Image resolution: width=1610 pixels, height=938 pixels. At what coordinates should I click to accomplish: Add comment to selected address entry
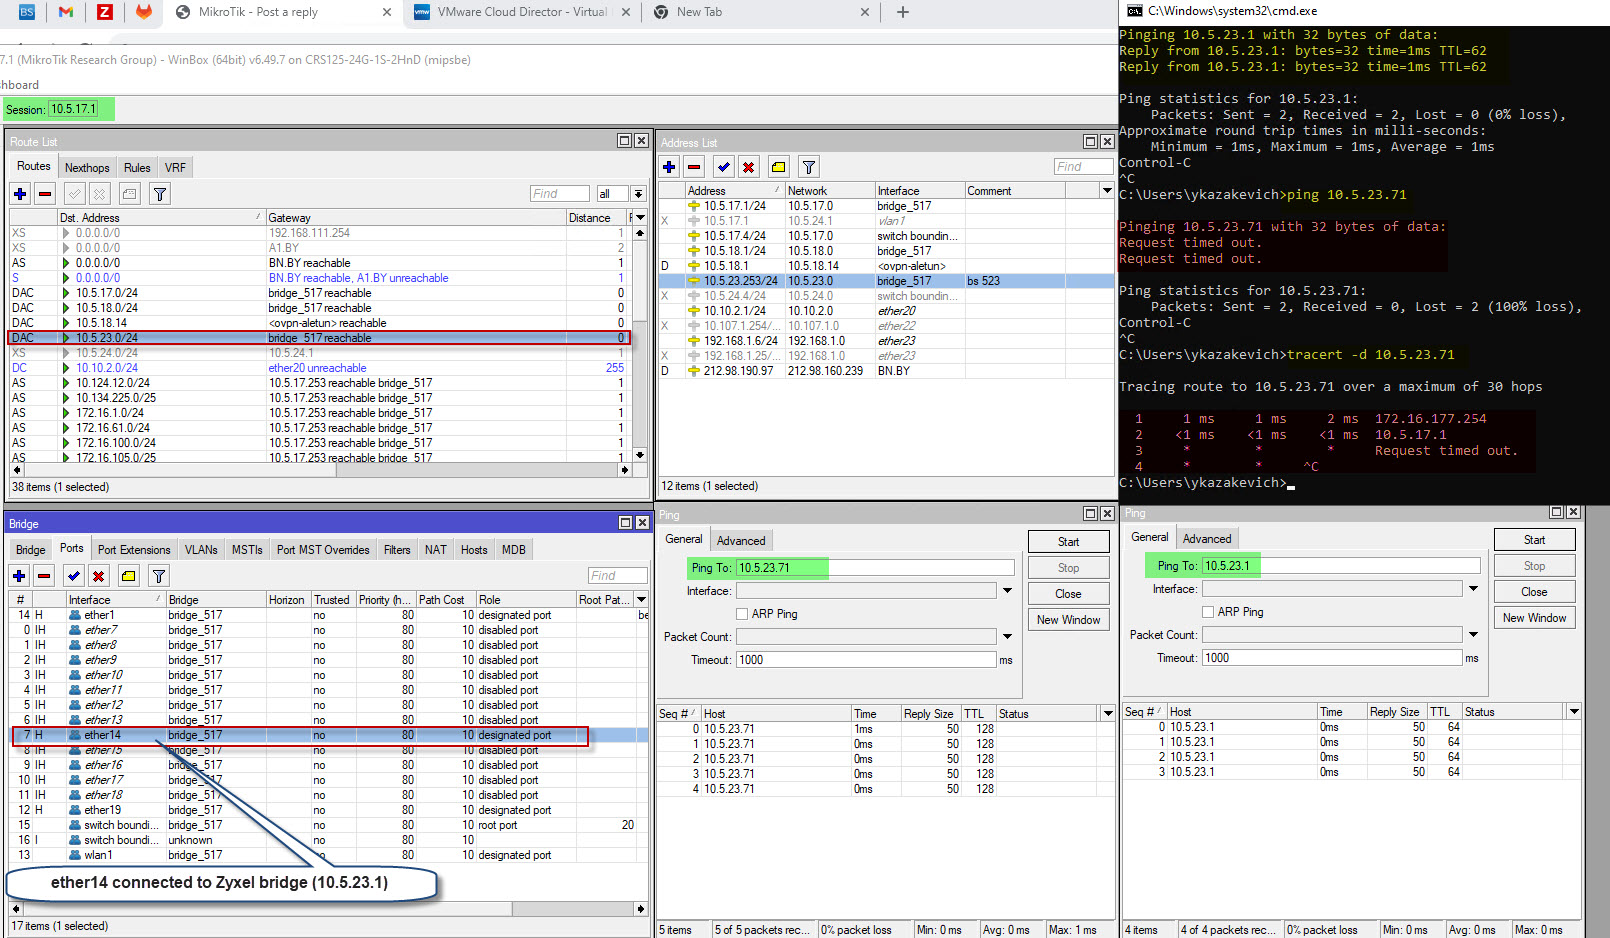pyautogui.click(x=778, y=167)
